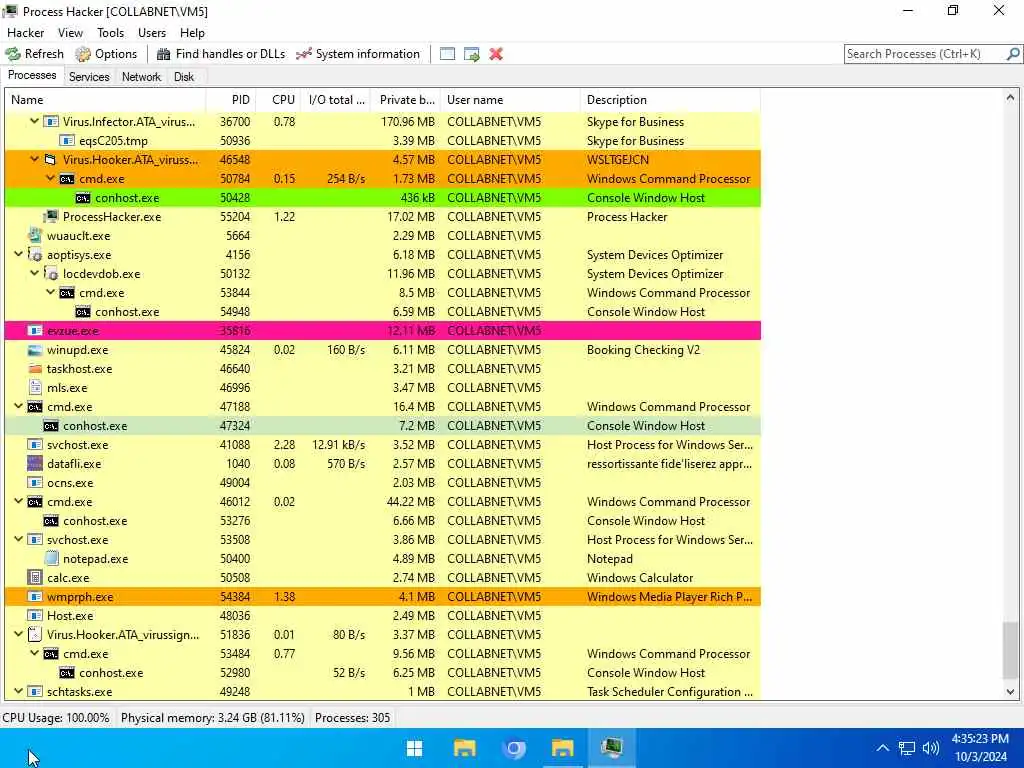Select svchost.exe row with PID 41088
This screenshot has height=768, width=1024.
click(383, 445)
